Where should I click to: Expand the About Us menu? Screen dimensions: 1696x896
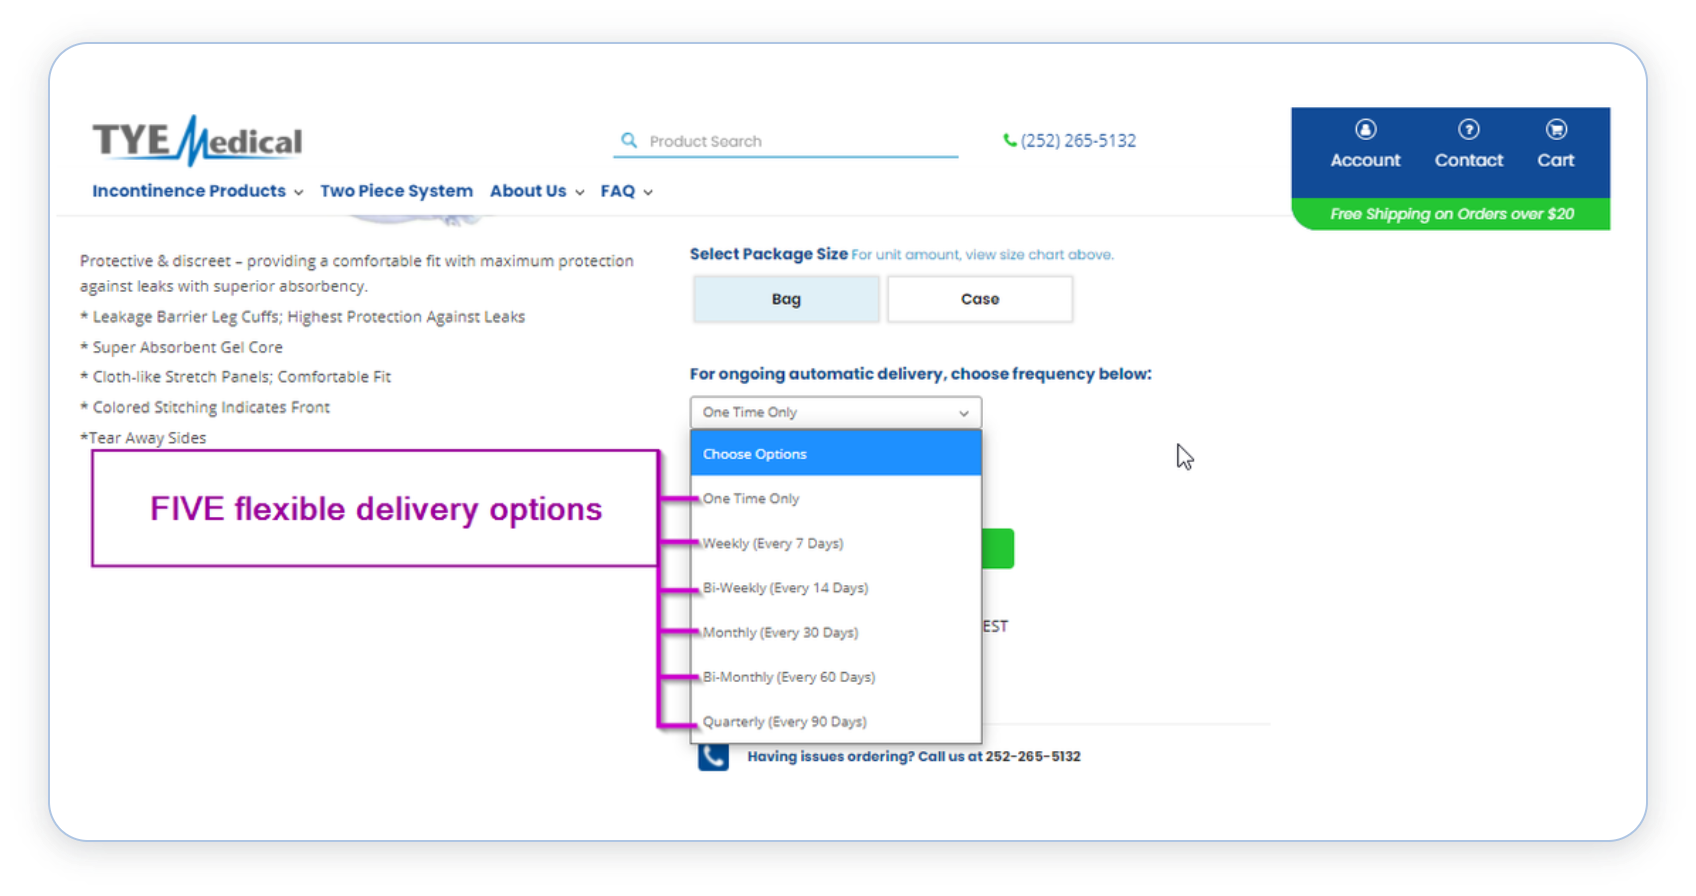pyautogui.click(x=536, y=191)
